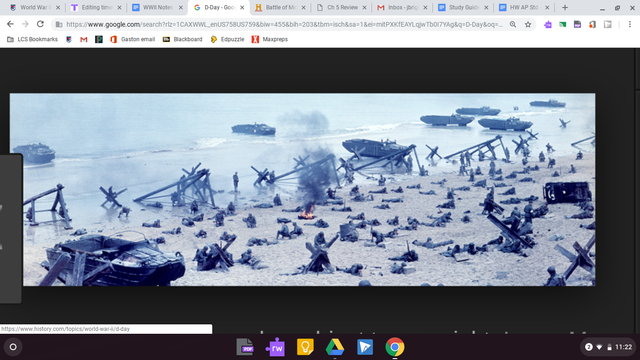This screenshot has width=640, height=360.
Task: Open the notification count badge
Action: click(589, 347)
